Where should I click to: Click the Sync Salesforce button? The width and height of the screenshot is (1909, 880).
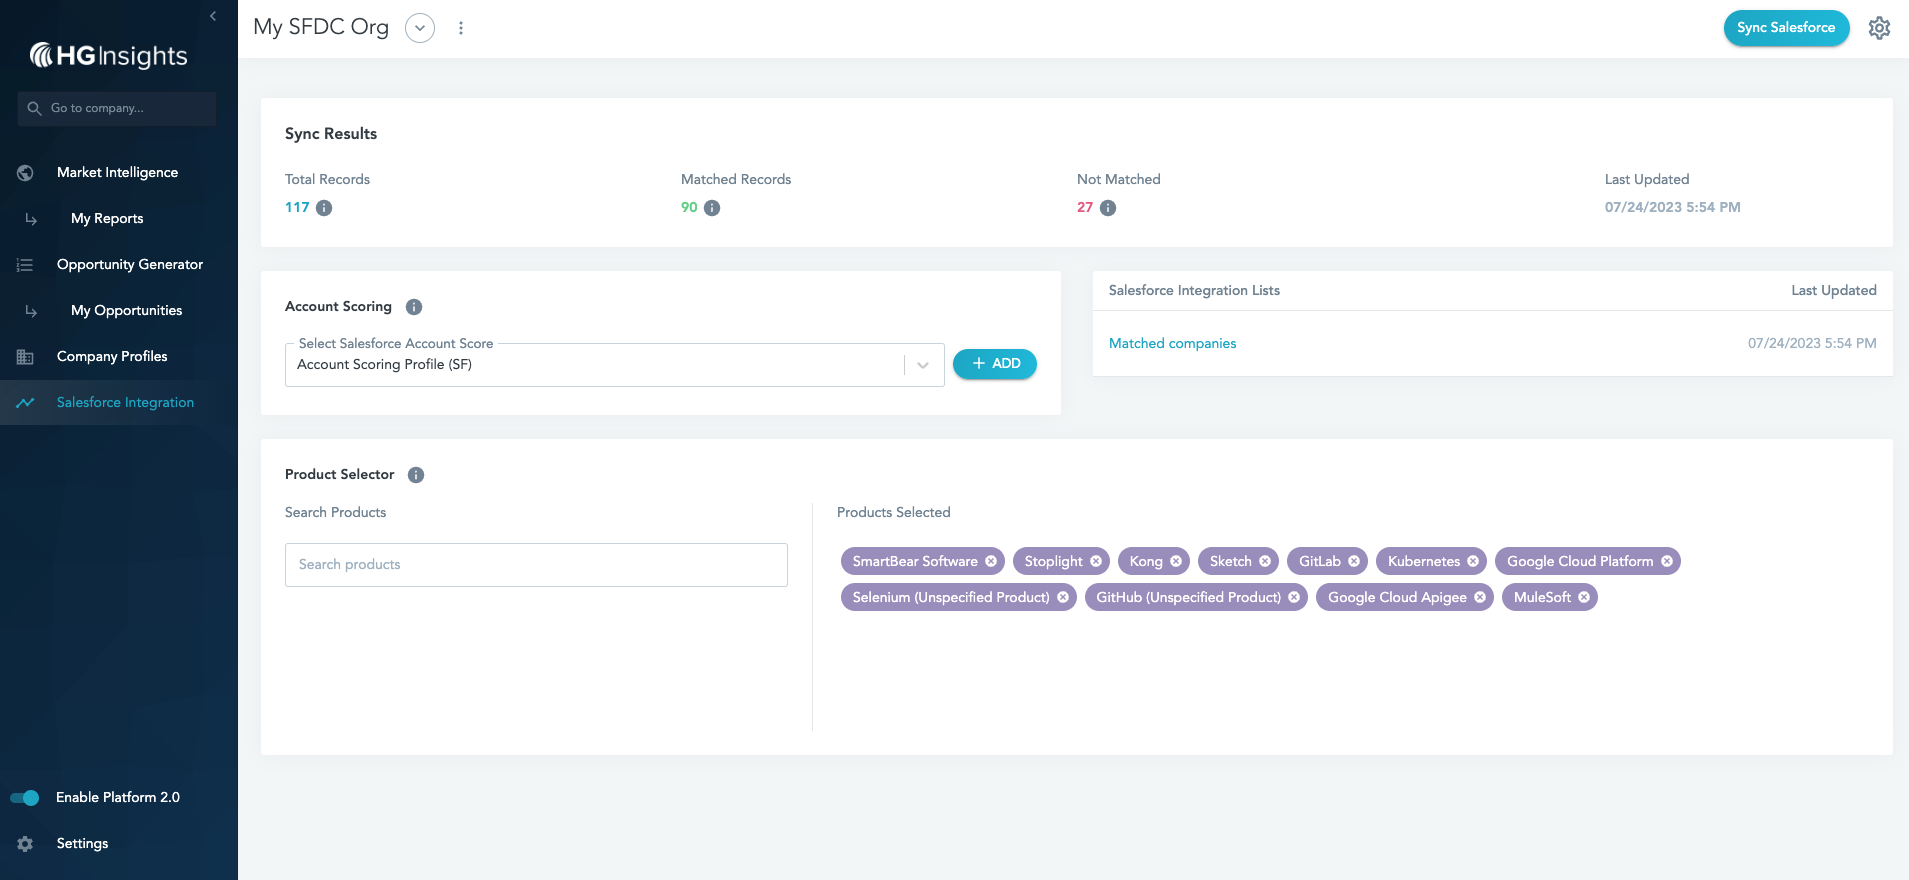(x=1786, y=28)
